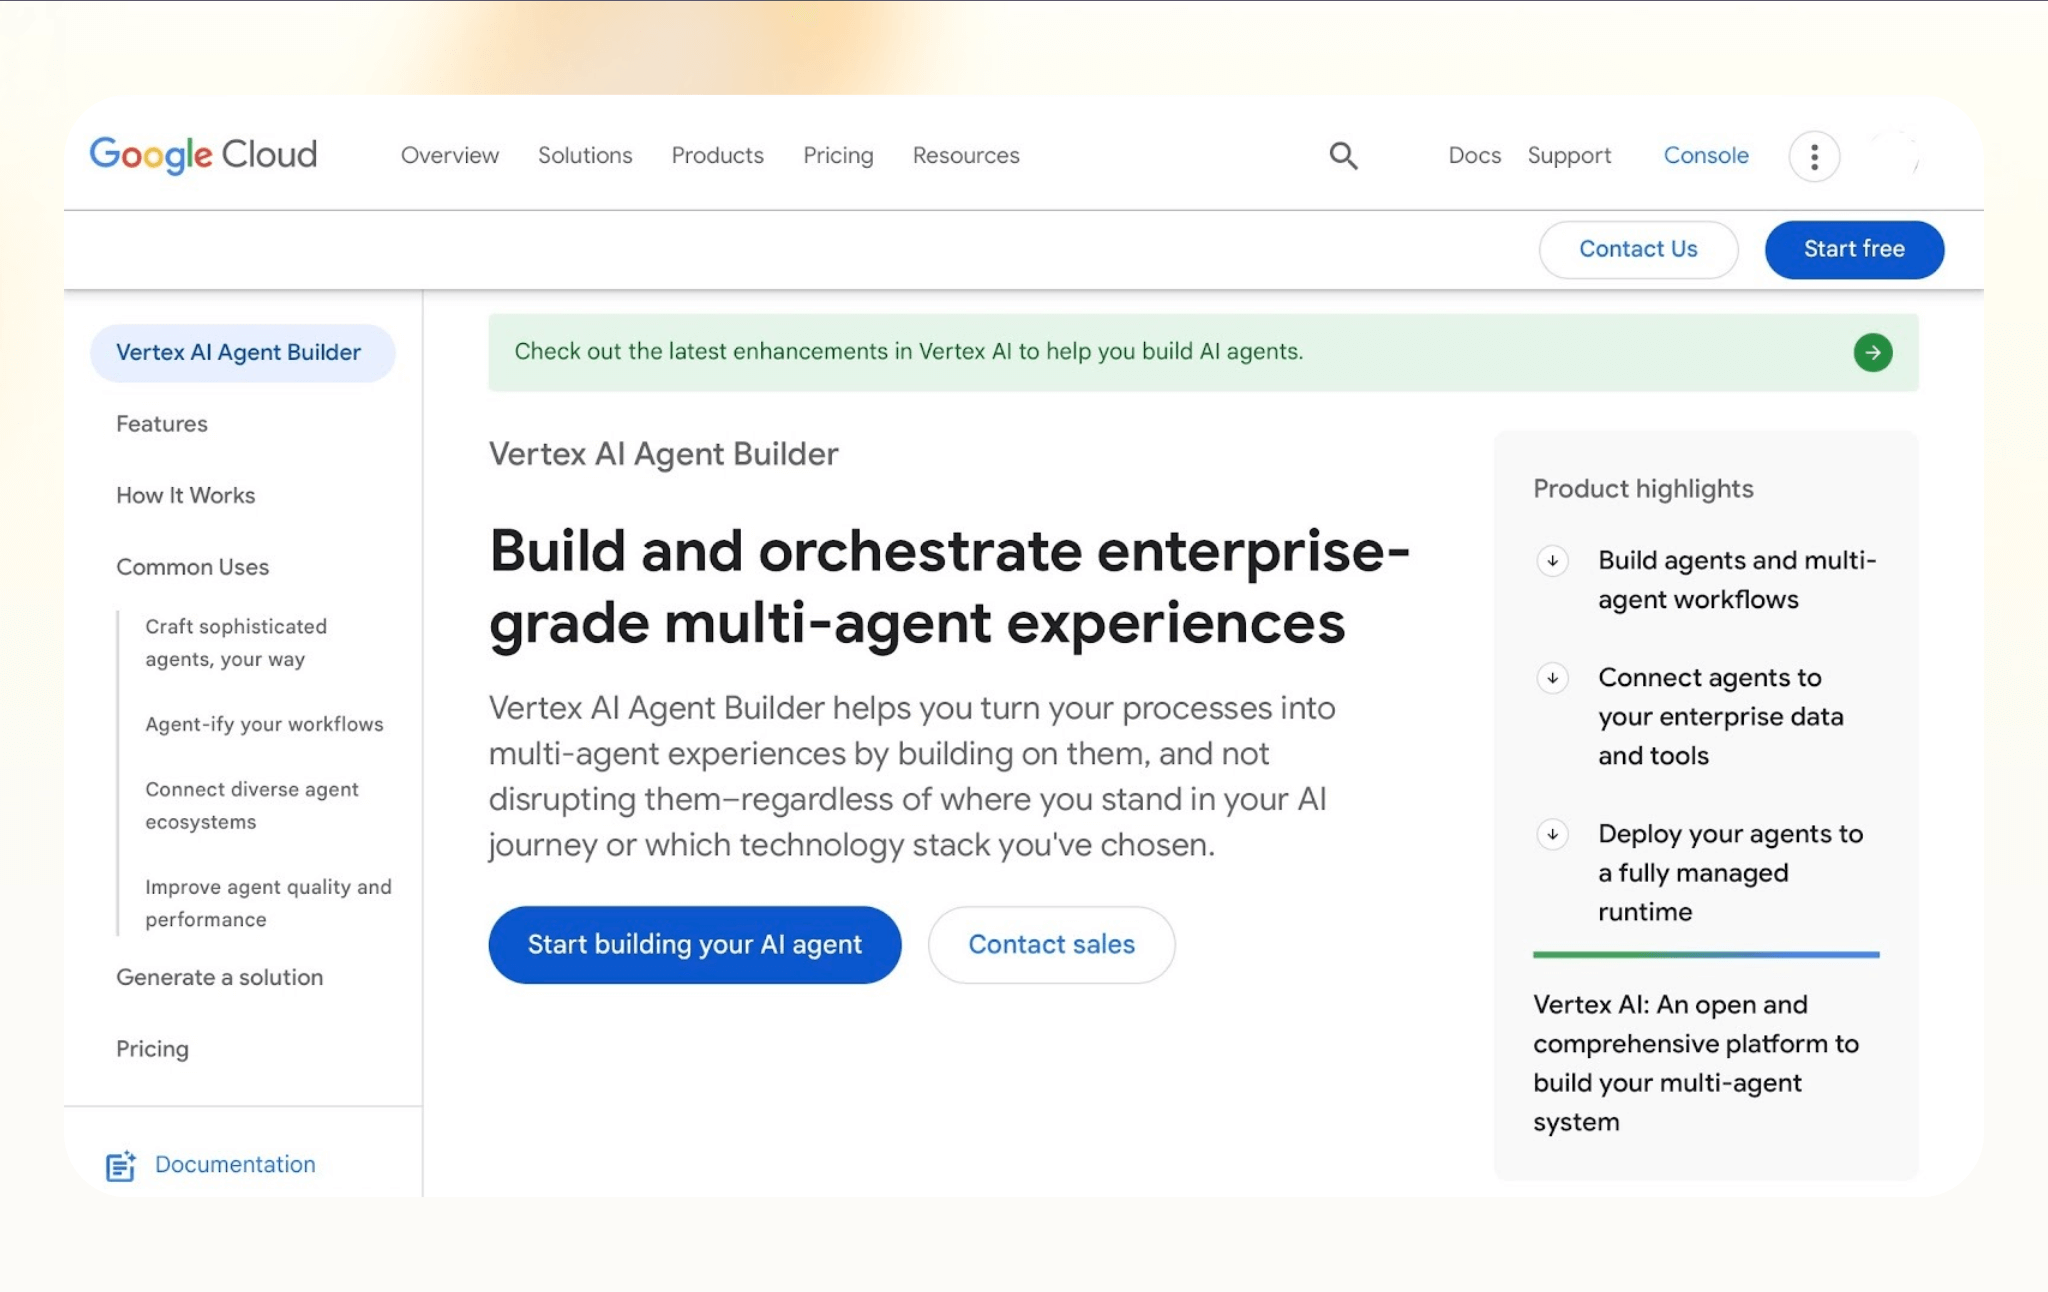The height and width of the screenshot is (1292, 2048).
Task: Jump to 'Agent-ify your workflows' section
Action: click(264, 724)
